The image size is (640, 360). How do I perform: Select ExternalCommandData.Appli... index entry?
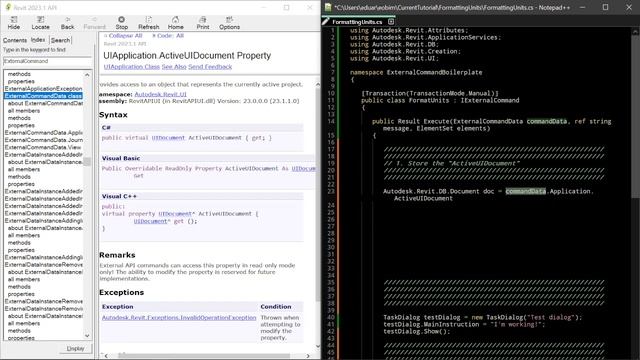pyautogui.click(x=43, y=133)
